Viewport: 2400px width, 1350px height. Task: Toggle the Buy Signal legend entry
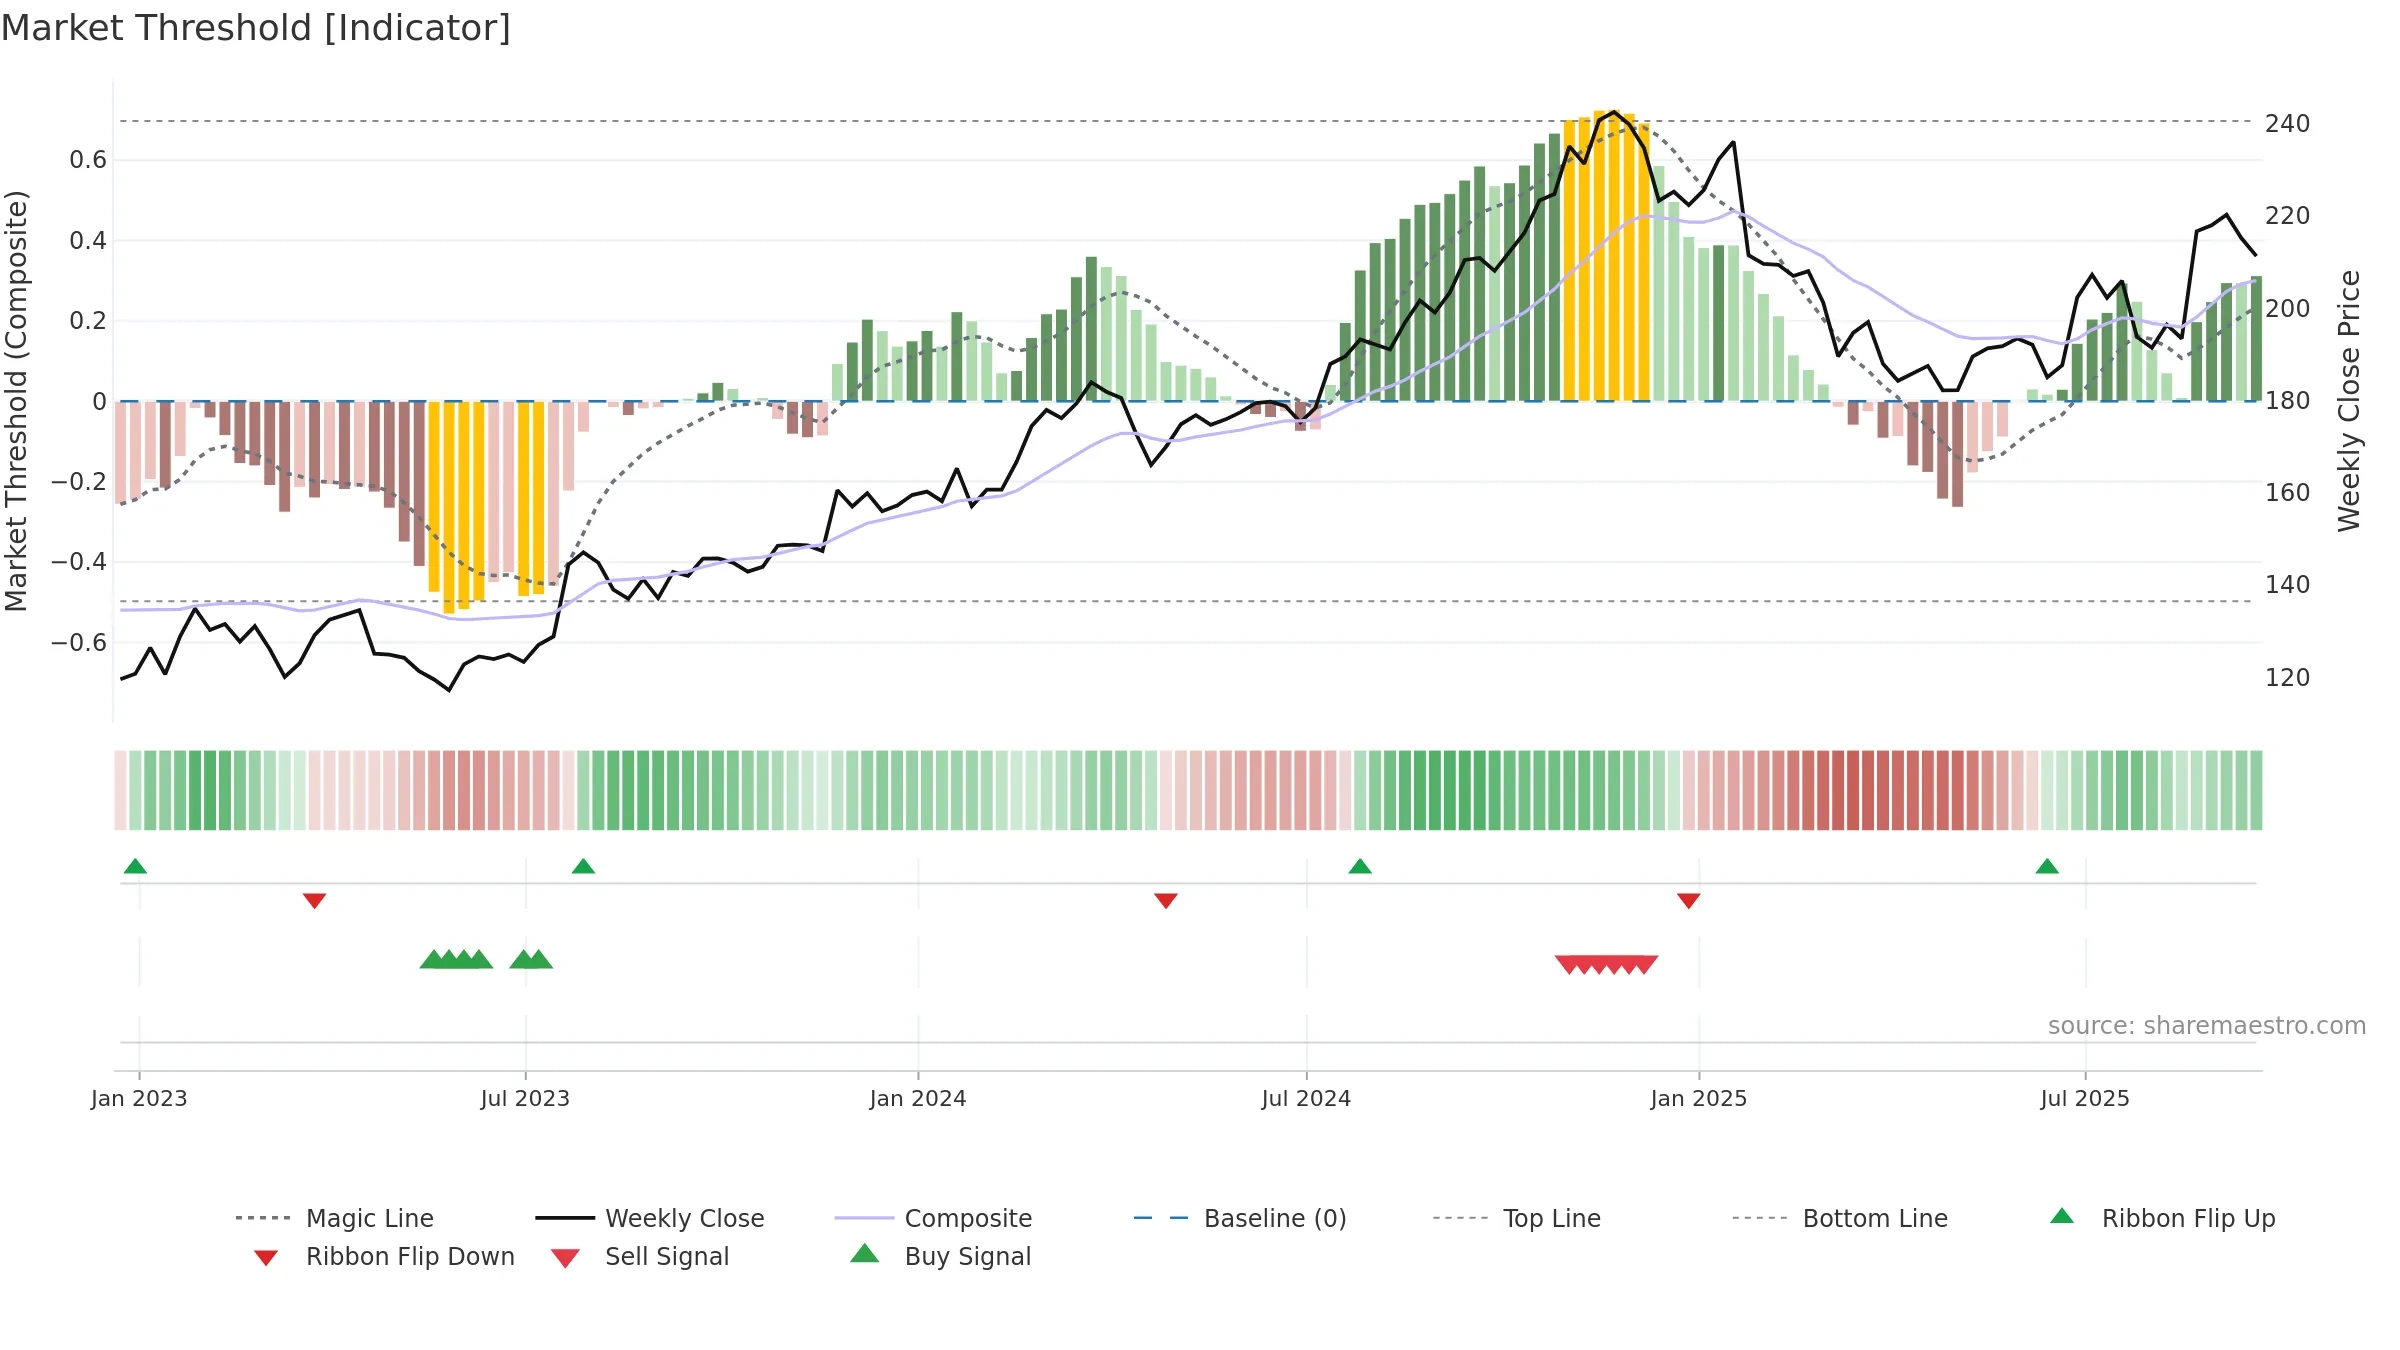(x=940, y=1256)
